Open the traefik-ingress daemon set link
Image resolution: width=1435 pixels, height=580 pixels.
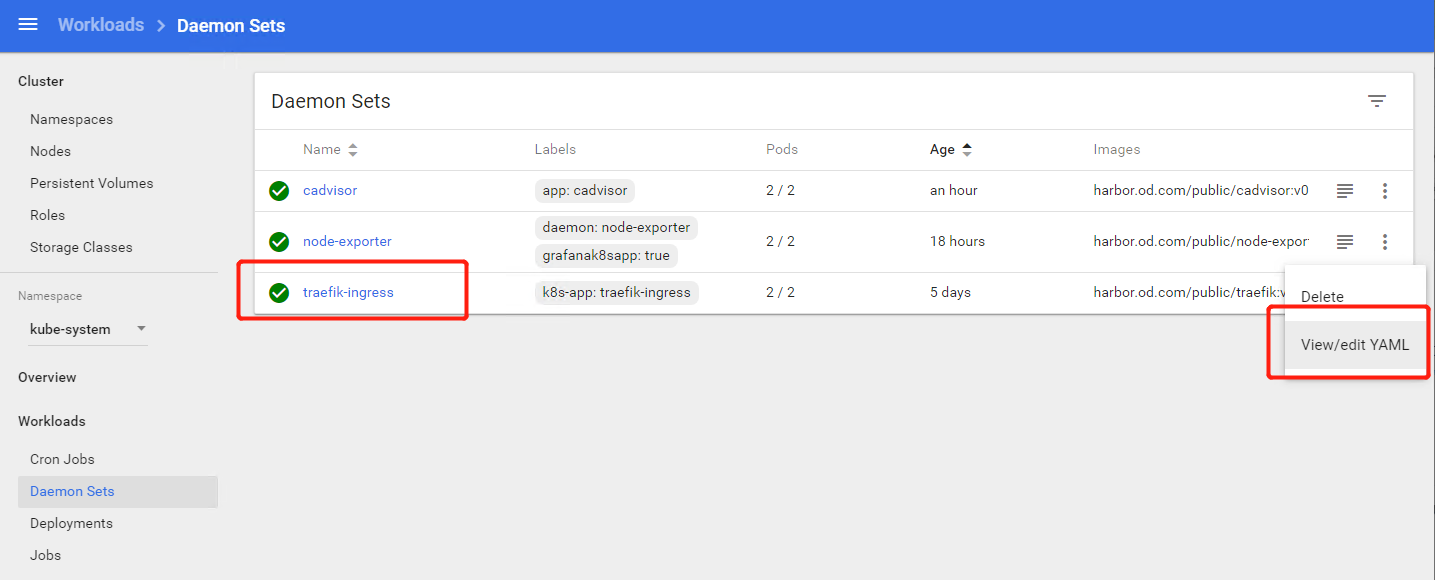coord(348,293)
